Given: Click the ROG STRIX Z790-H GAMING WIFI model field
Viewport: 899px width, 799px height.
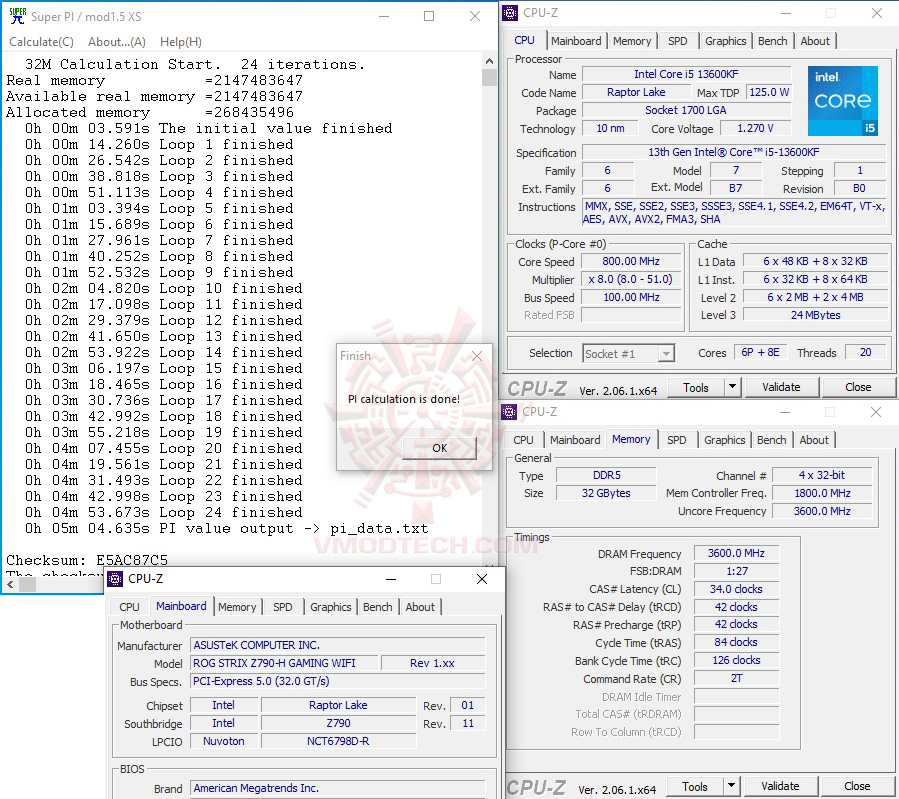Looking at the screenshot, I should (284, 663).
